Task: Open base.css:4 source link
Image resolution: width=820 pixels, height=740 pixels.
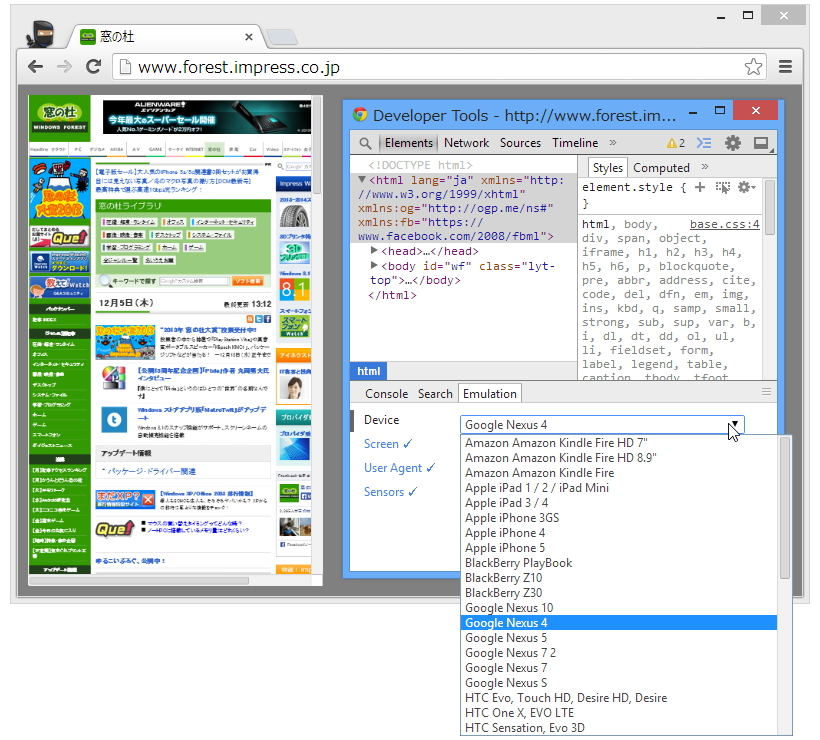Action: [724, 224]
